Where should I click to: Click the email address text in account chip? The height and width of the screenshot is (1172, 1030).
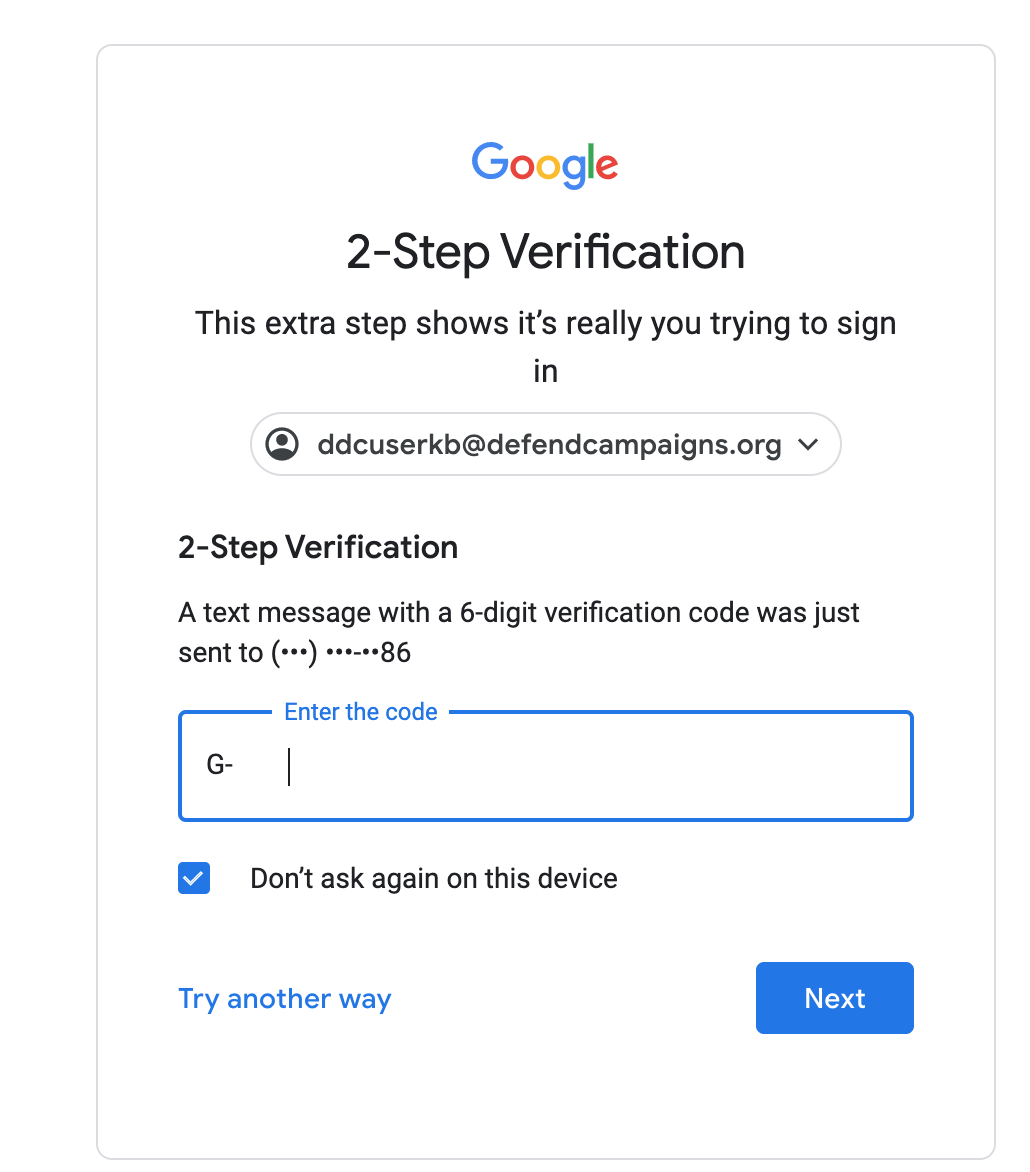pyautogui.click(x=549, y=445)
